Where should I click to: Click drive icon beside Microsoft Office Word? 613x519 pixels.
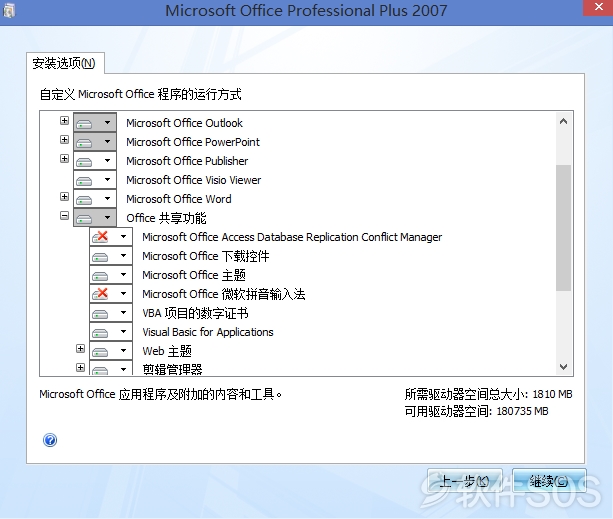(84, 200)
